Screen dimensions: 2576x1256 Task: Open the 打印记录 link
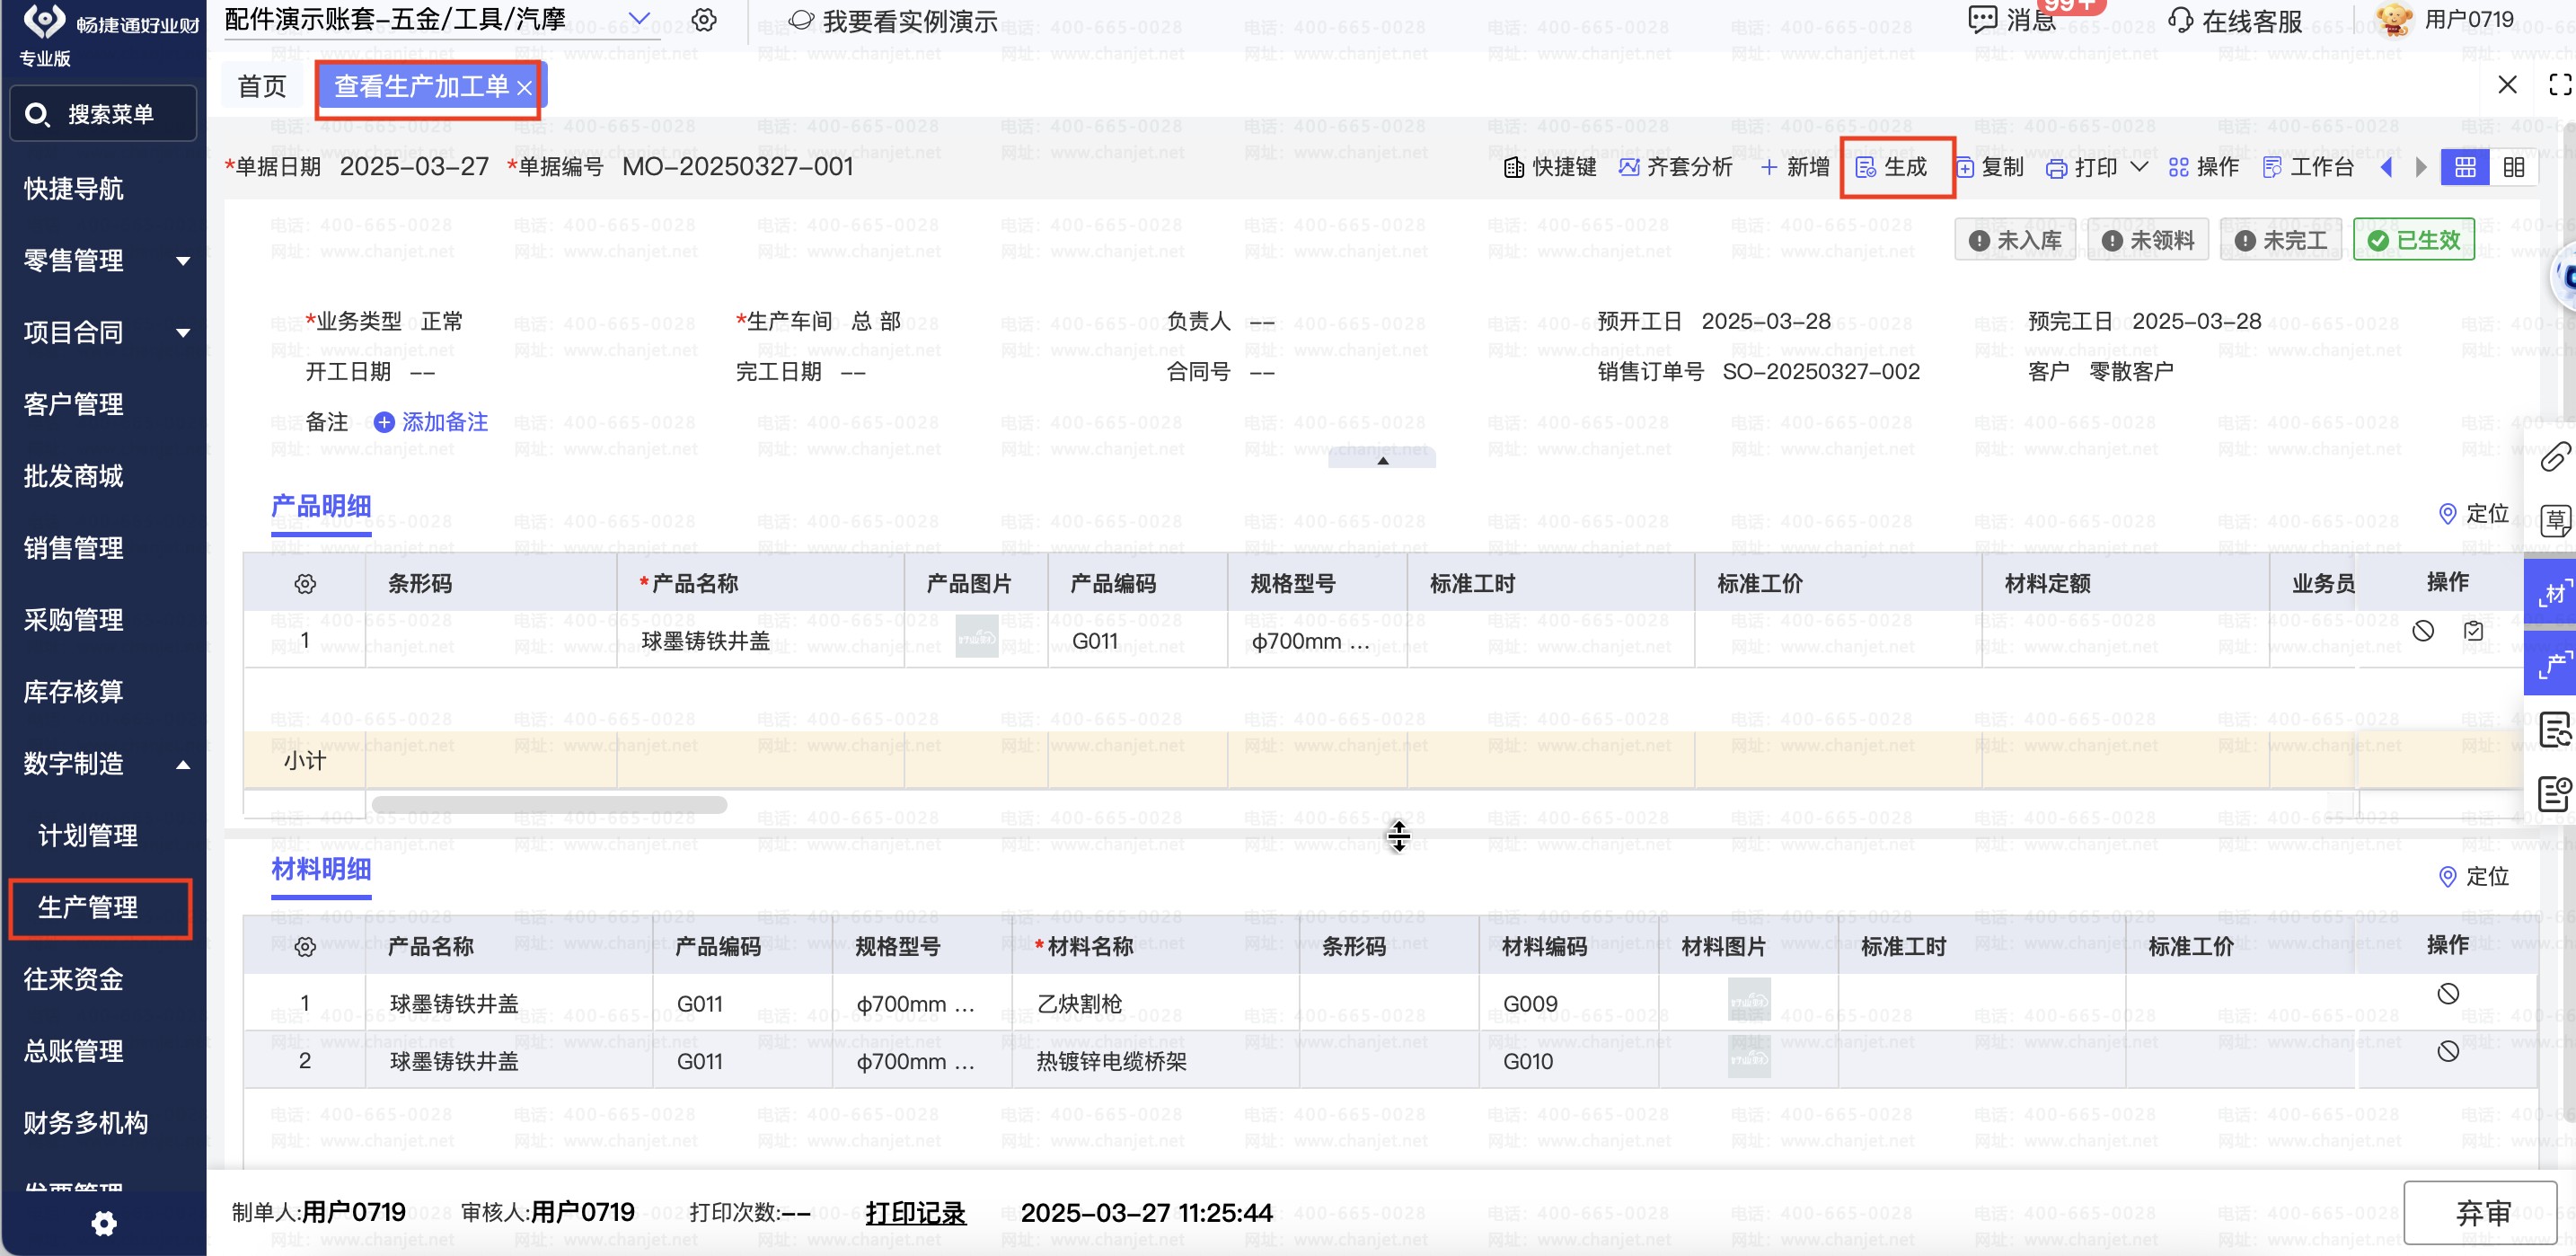click(x=914, y=1212)
